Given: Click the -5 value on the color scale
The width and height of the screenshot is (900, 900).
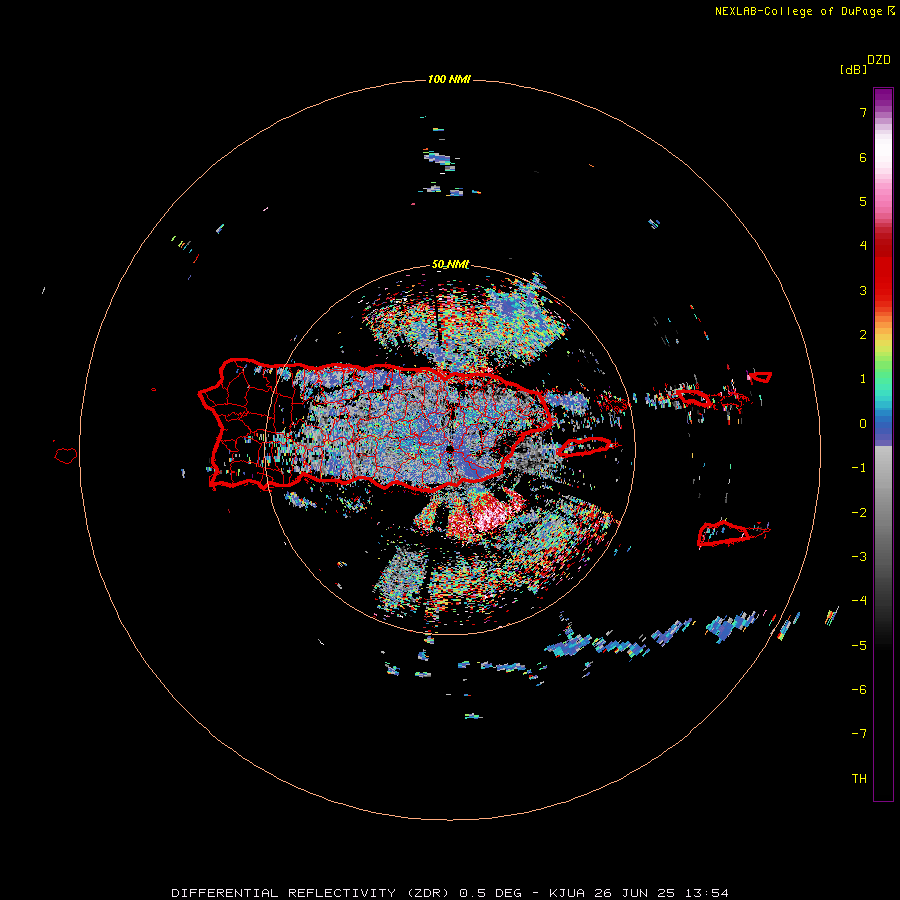Looking at the screenshot, I should coord(859,645).
